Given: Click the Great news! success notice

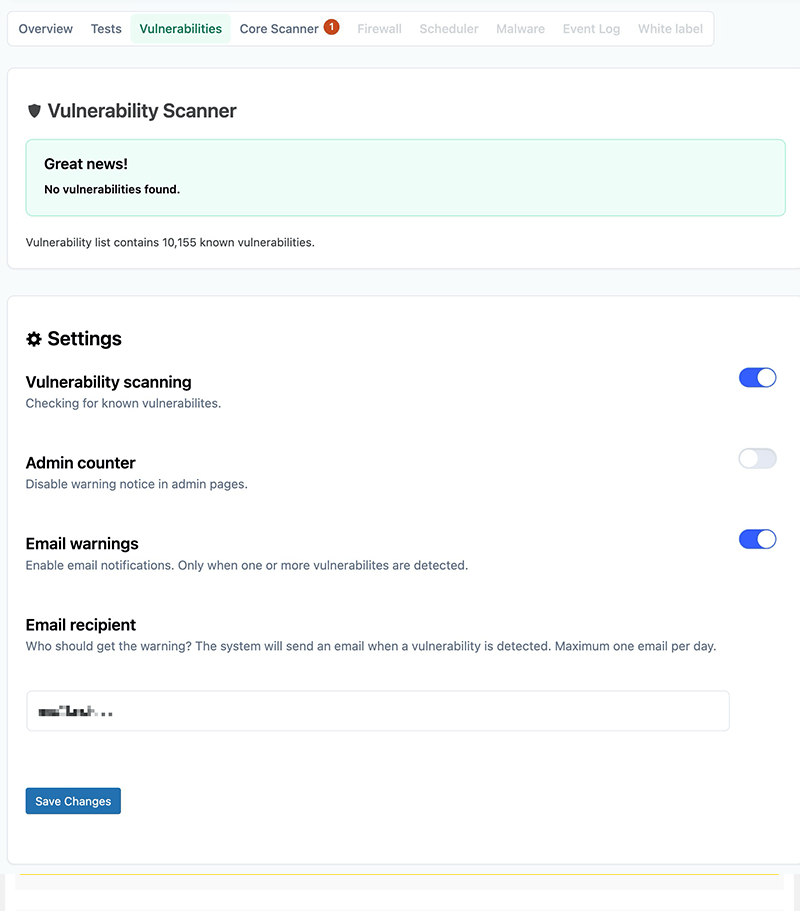Looking at the screenshot, I should click(405, 177).
